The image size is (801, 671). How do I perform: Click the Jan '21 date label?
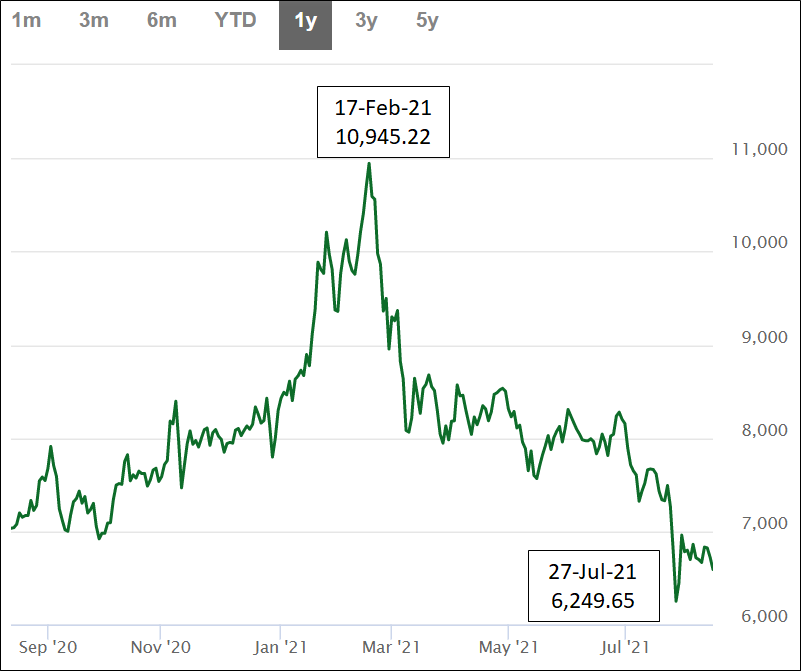[x=281, y=646]
